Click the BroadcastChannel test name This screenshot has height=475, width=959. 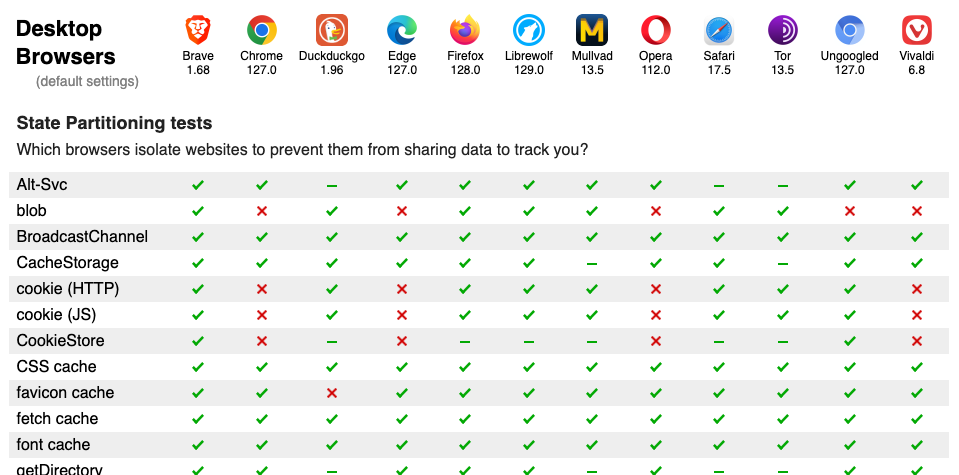(82, 237)
